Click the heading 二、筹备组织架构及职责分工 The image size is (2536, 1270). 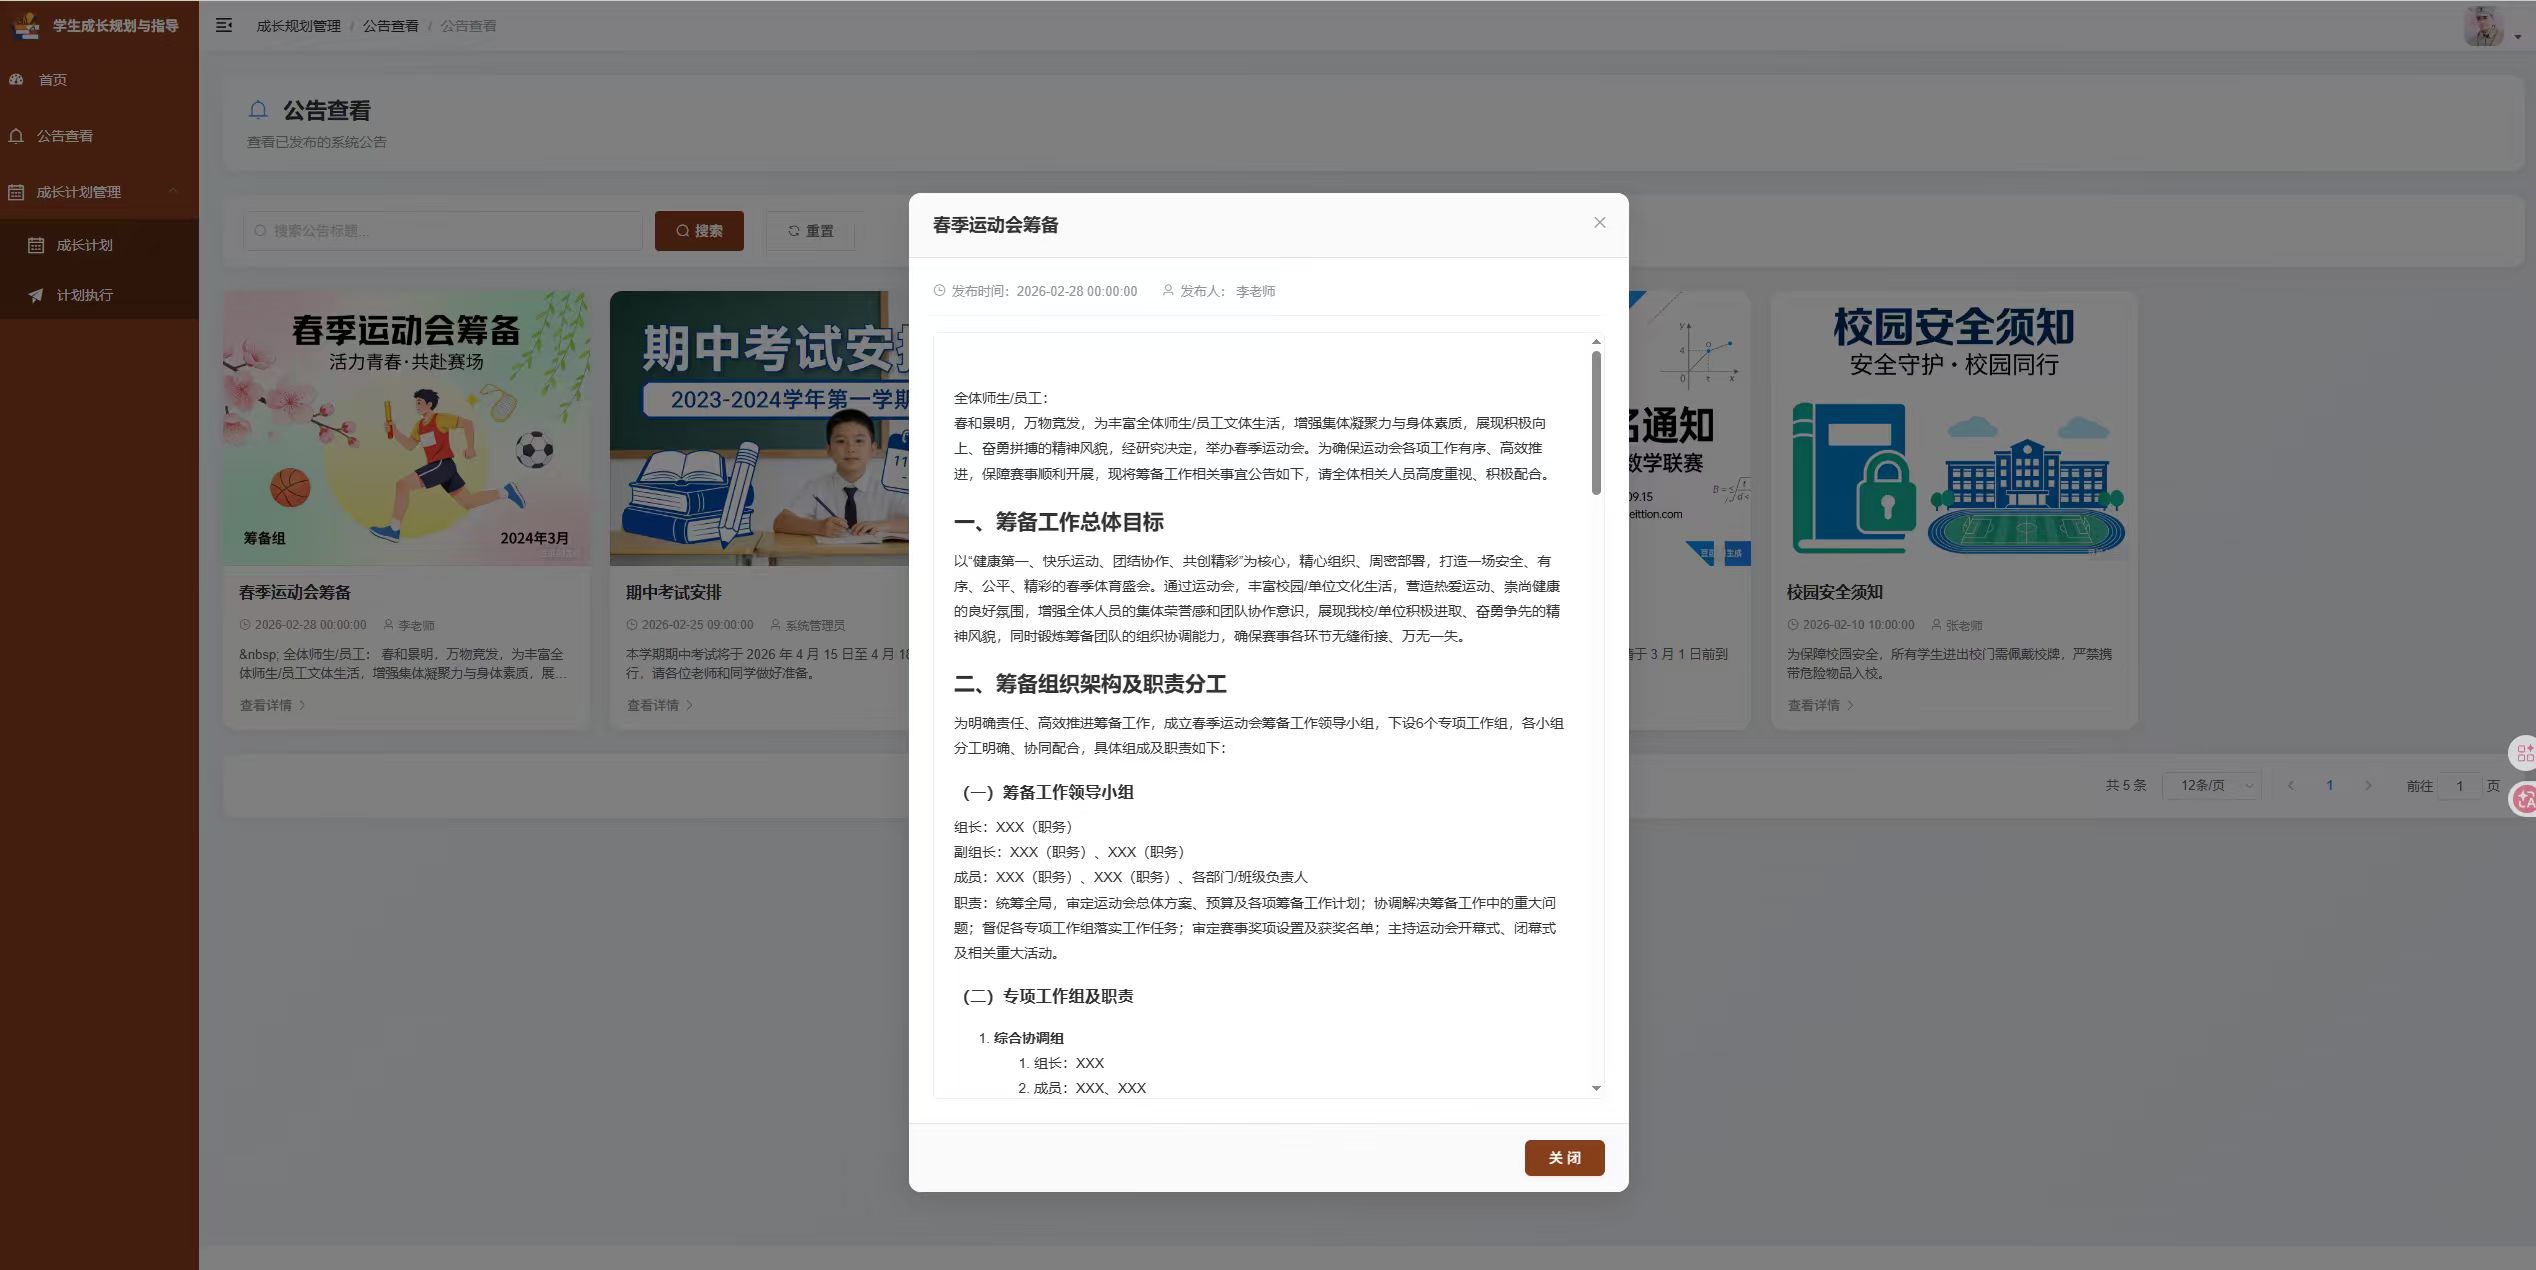coord(1090,684)
